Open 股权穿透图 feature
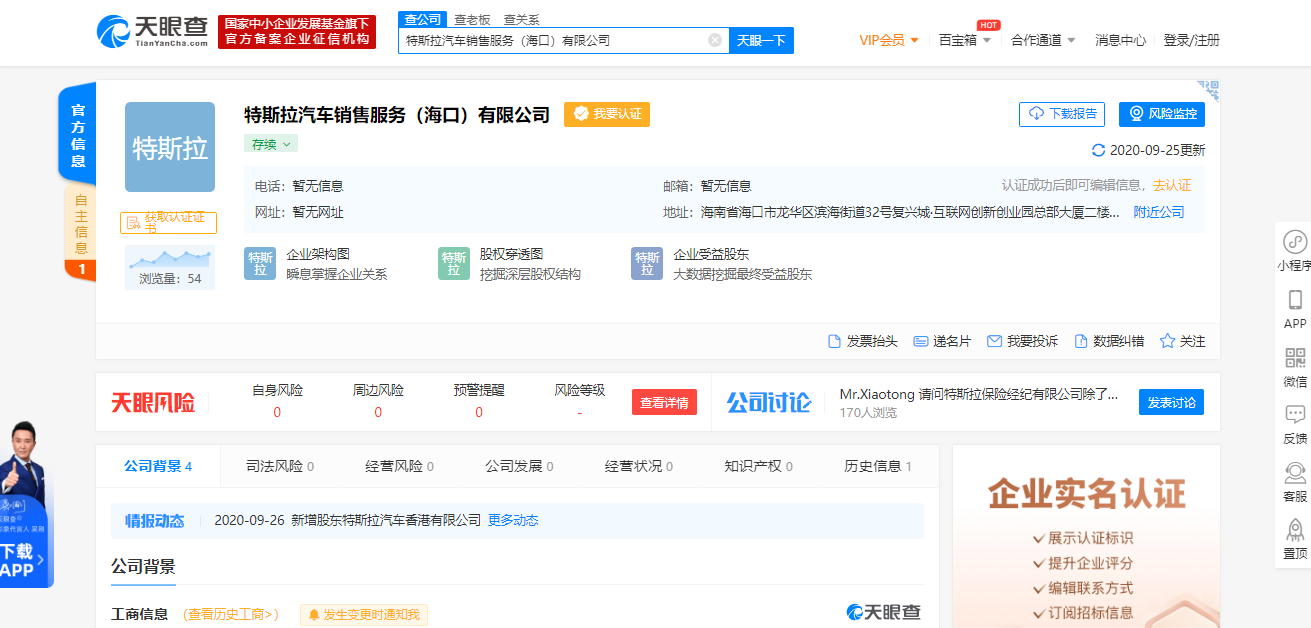The image size is (1311, 628). [510, 264]
